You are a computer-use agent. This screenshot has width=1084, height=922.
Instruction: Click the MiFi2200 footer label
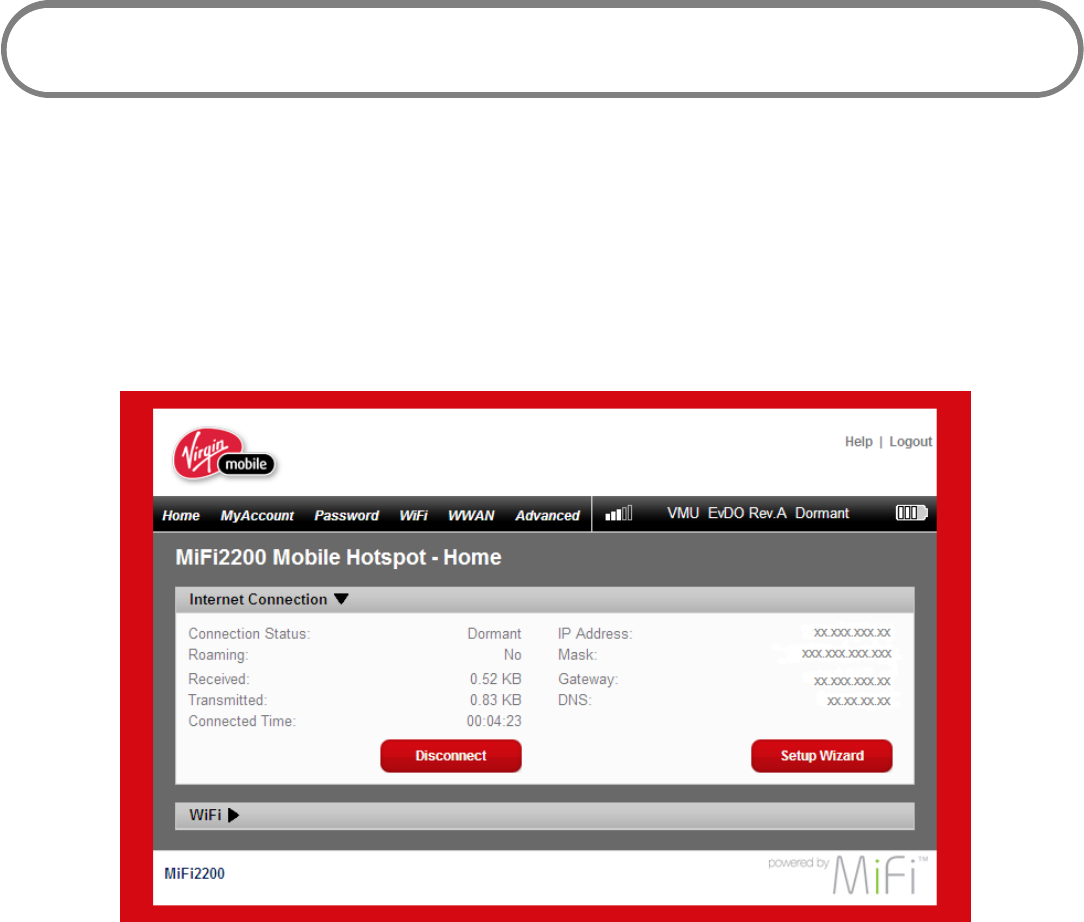click(x=194, y=874)
